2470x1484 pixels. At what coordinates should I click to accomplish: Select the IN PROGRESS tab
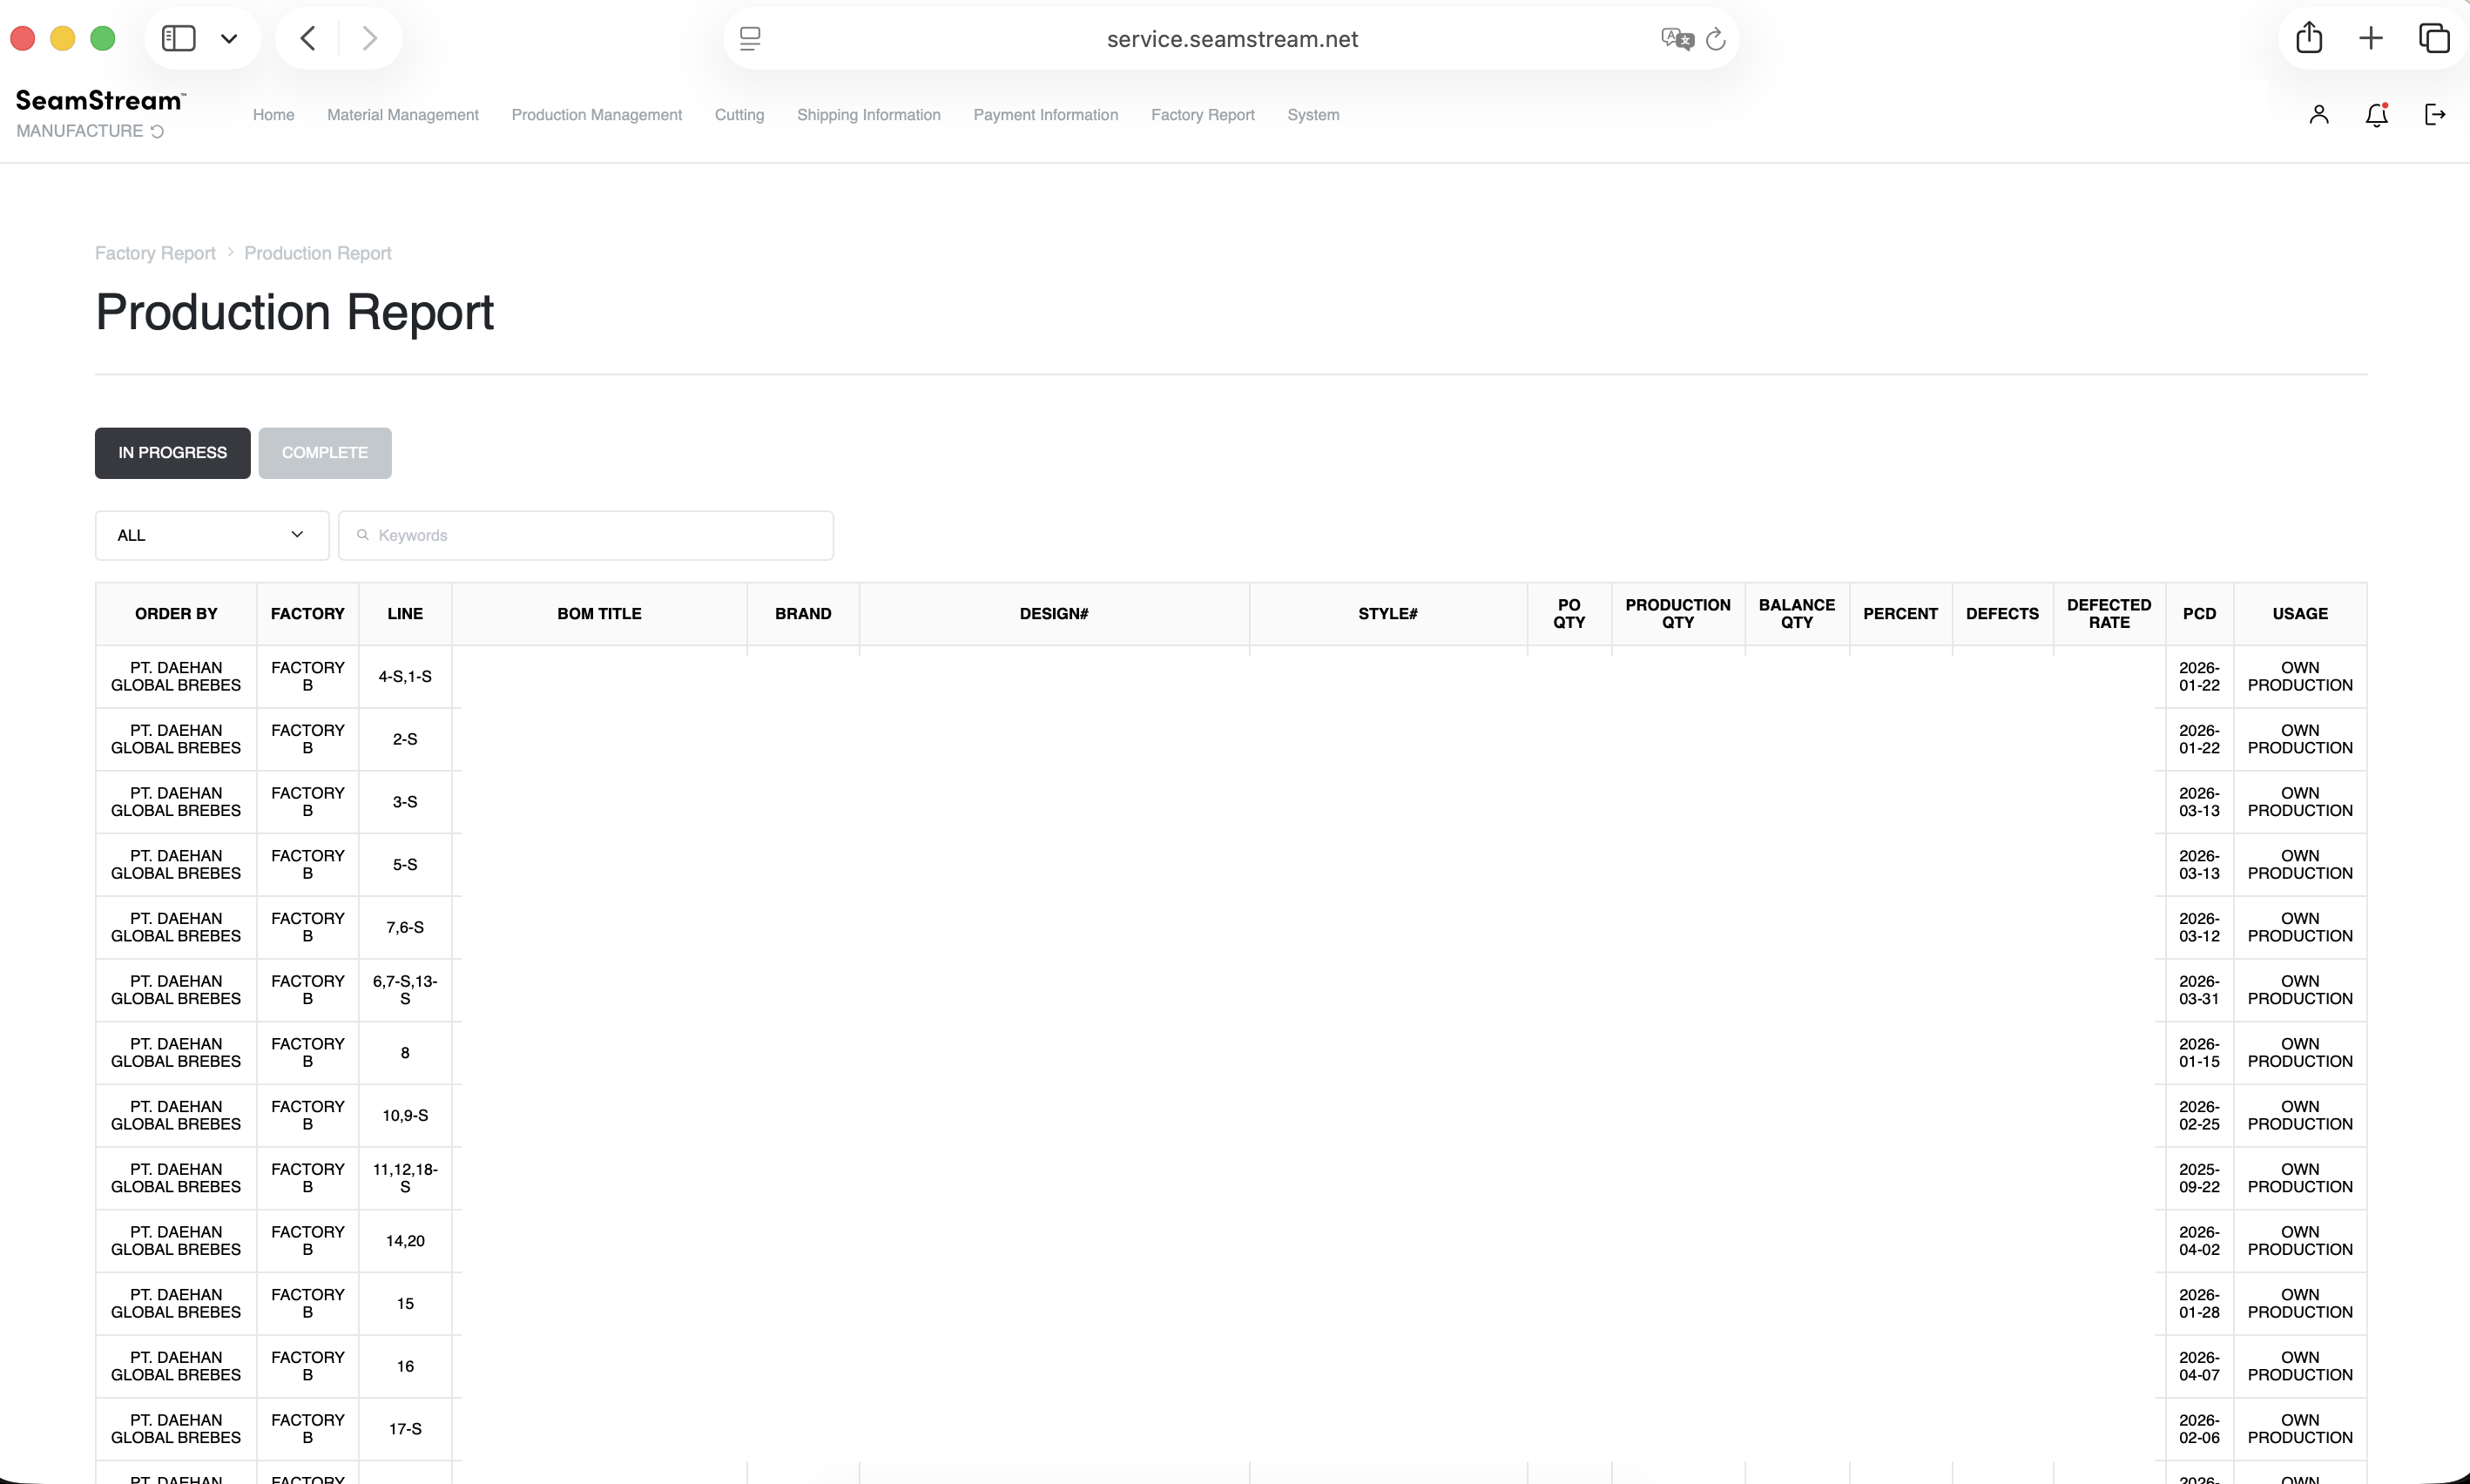pyautogui.click(x=172, y=453)
